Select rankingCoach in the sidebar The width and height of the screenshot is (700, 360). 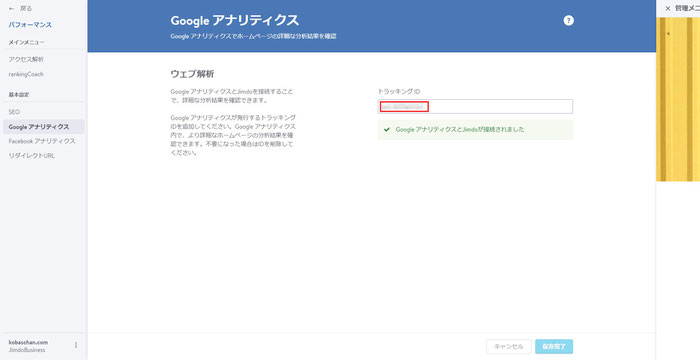26,74
